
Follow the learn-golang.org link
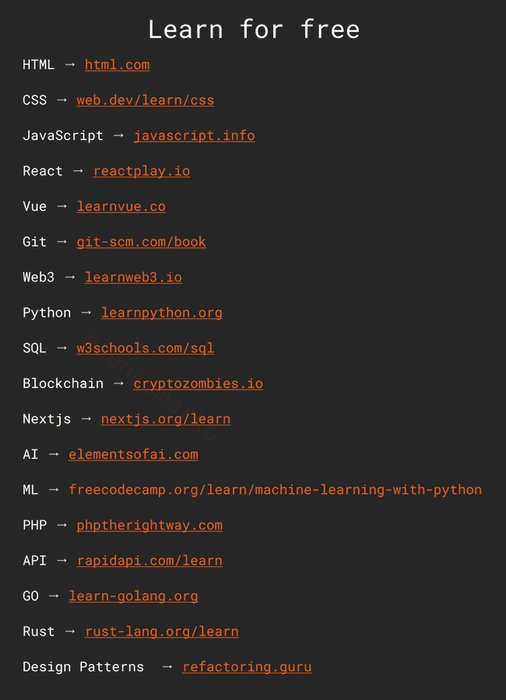(133, 596)
